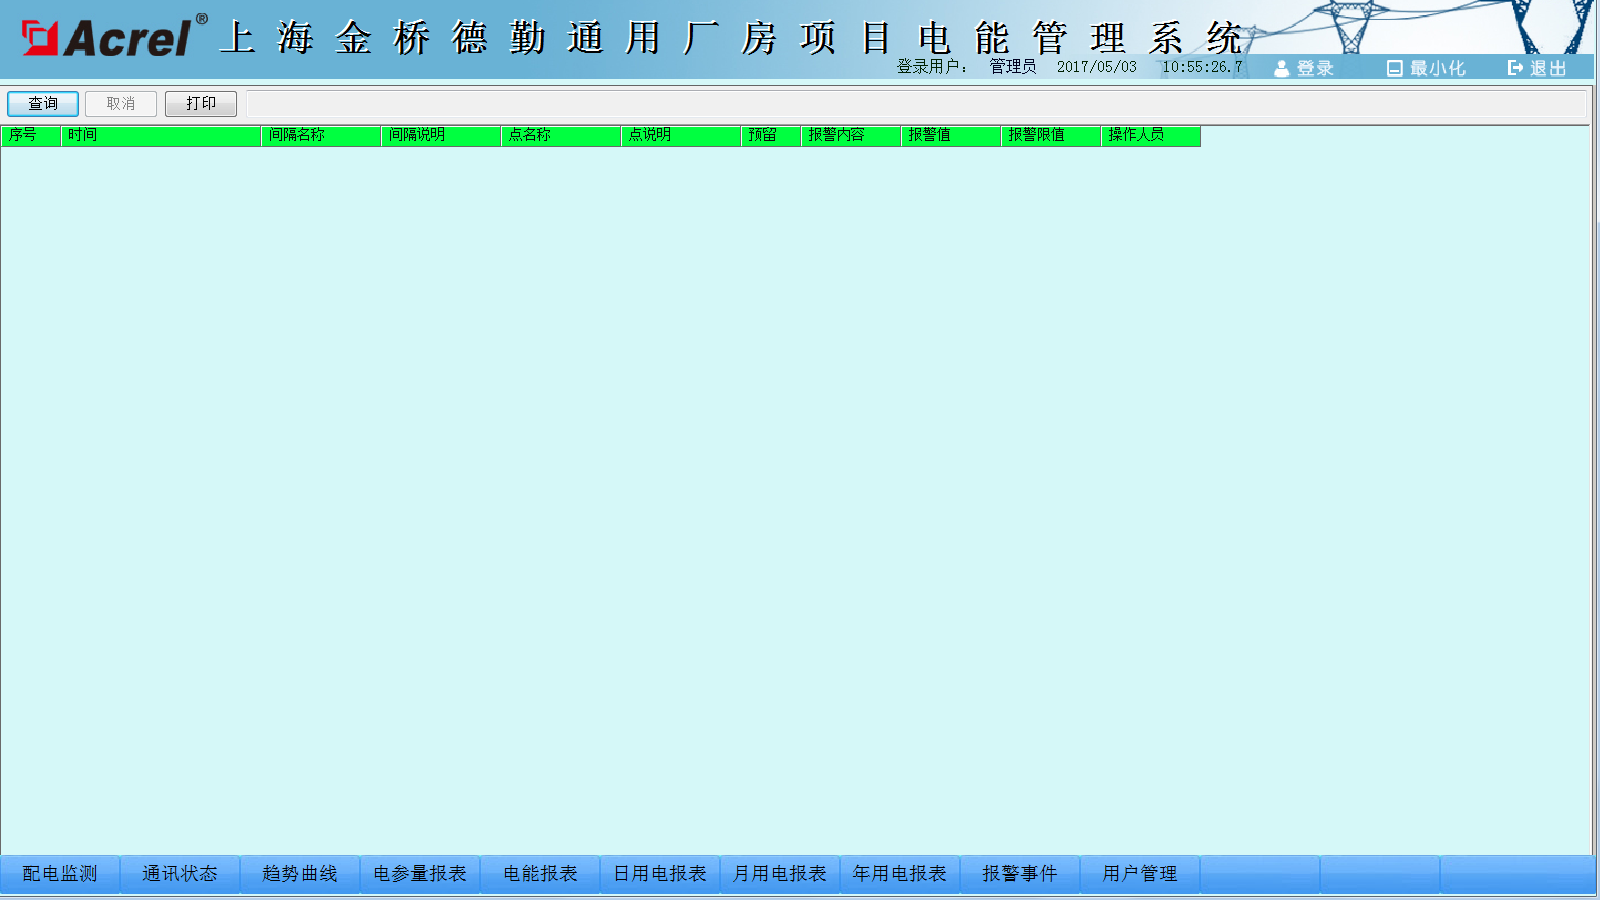Click the login user icon
The height and width of the screenshot is (900, 1600).
coord(1281,69)
